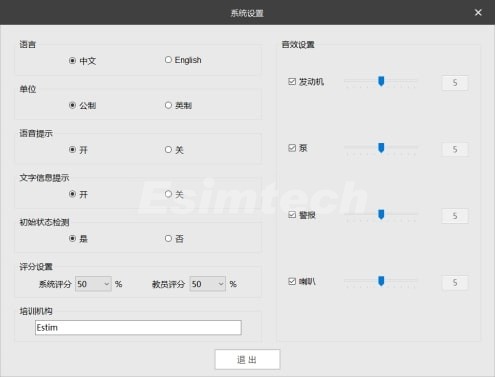Select the 中文 language radio button

pos(72,61)
